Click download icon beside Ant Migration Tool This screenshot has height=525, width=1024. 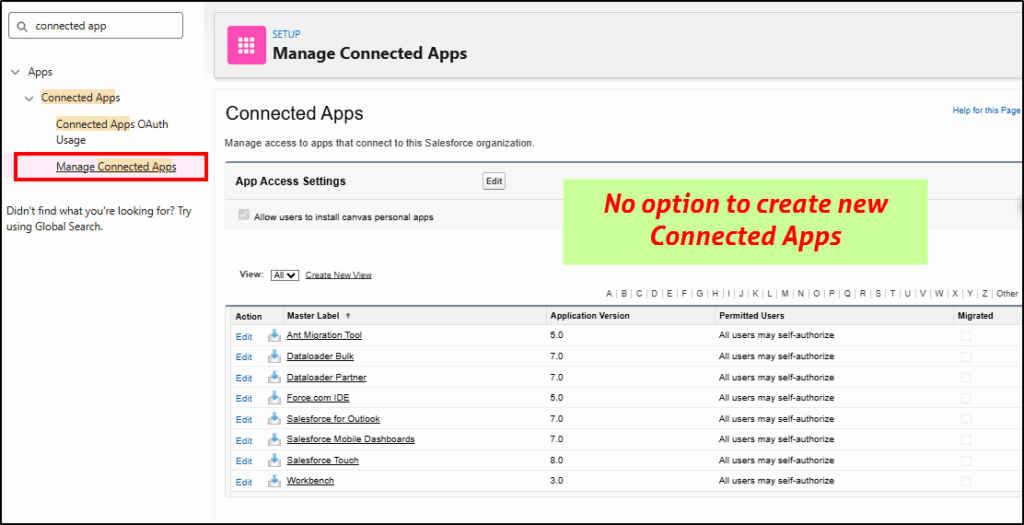274,336
